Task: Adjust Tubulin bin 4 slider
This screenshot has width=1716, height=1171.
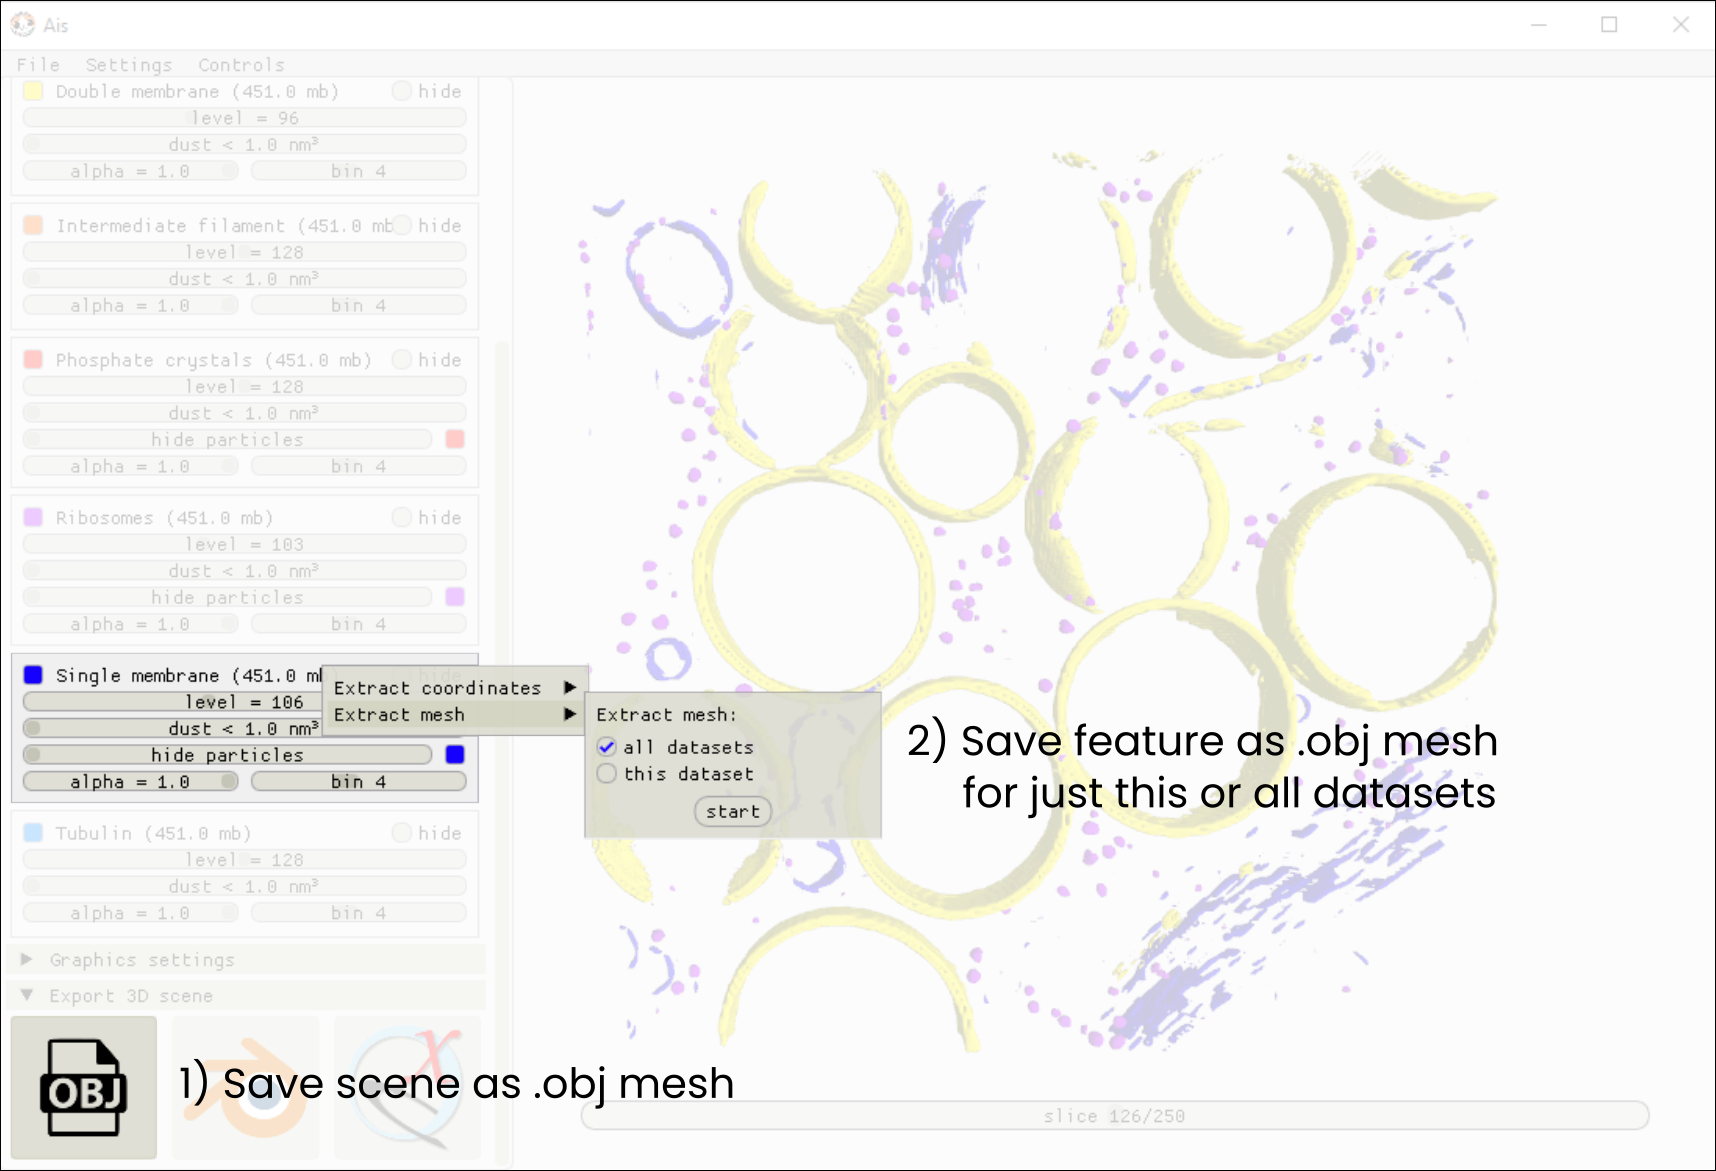Action: [359, 913]
